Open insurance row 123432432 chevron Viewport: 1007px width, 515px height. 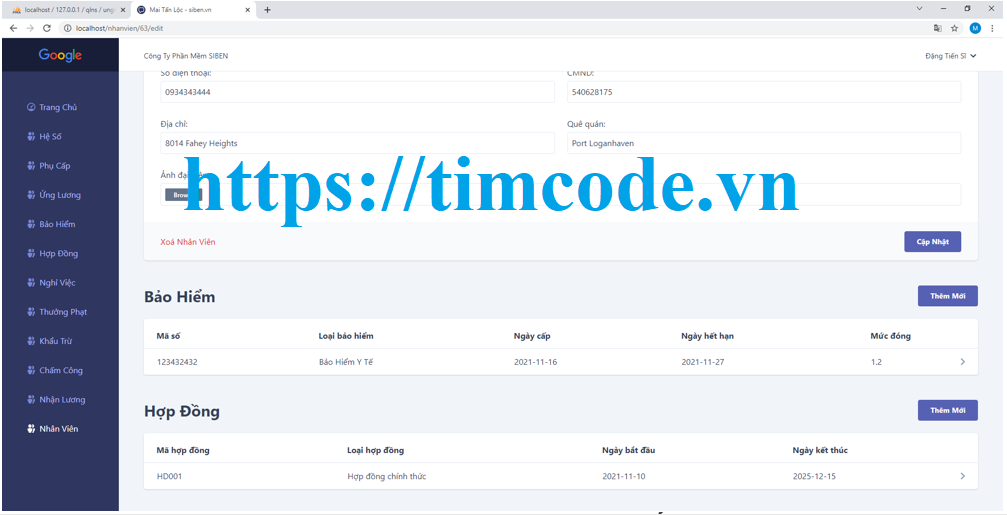(962, 362)
